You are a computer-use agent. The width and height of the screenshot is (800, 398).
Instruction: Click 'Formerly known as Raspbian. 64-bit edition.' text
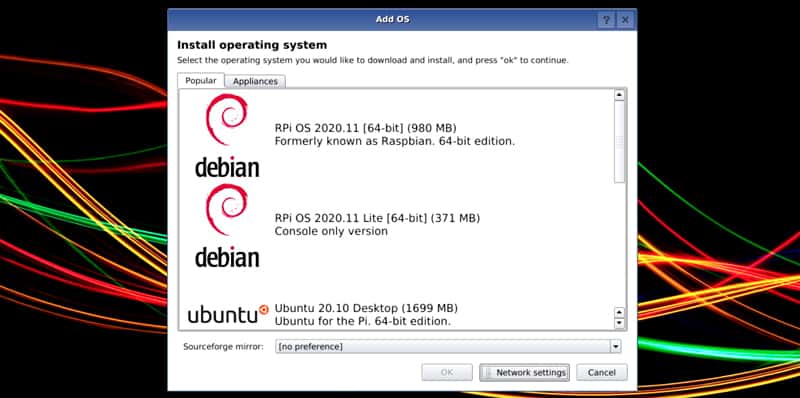[x=394, y=141]
